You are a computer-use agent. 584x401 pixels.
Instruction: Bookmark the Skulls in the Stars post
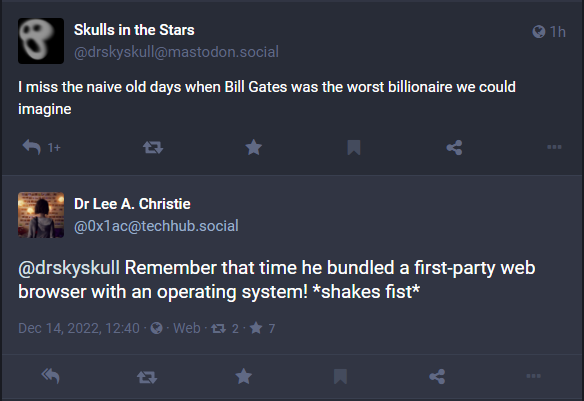click(353, 147)
